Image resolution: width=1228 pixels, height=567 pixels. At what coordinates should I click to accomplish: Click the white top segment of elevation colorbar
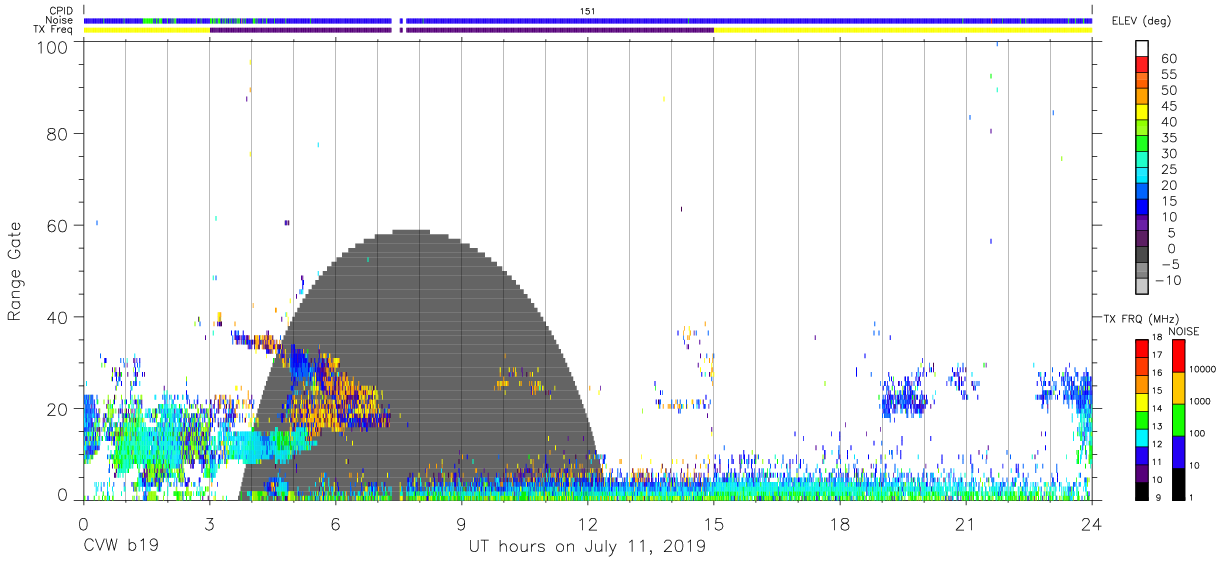[1142, 47]
